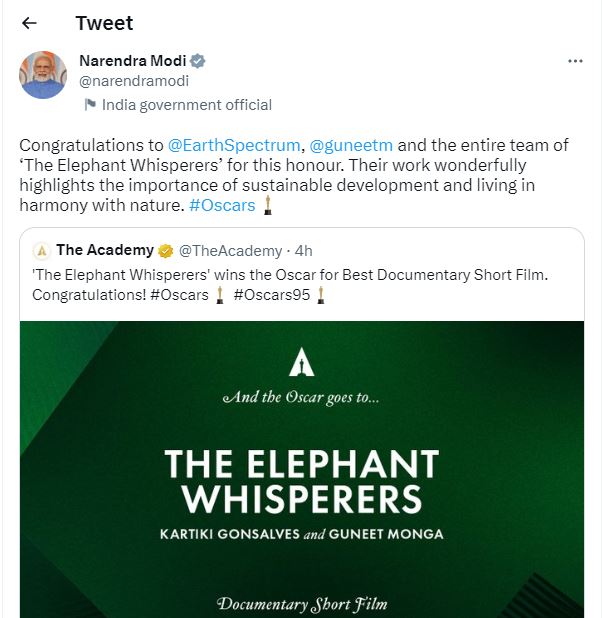Click the Tweet page heading
The width and height of the screenshot is (602, 618).
(x=104, y=23)
